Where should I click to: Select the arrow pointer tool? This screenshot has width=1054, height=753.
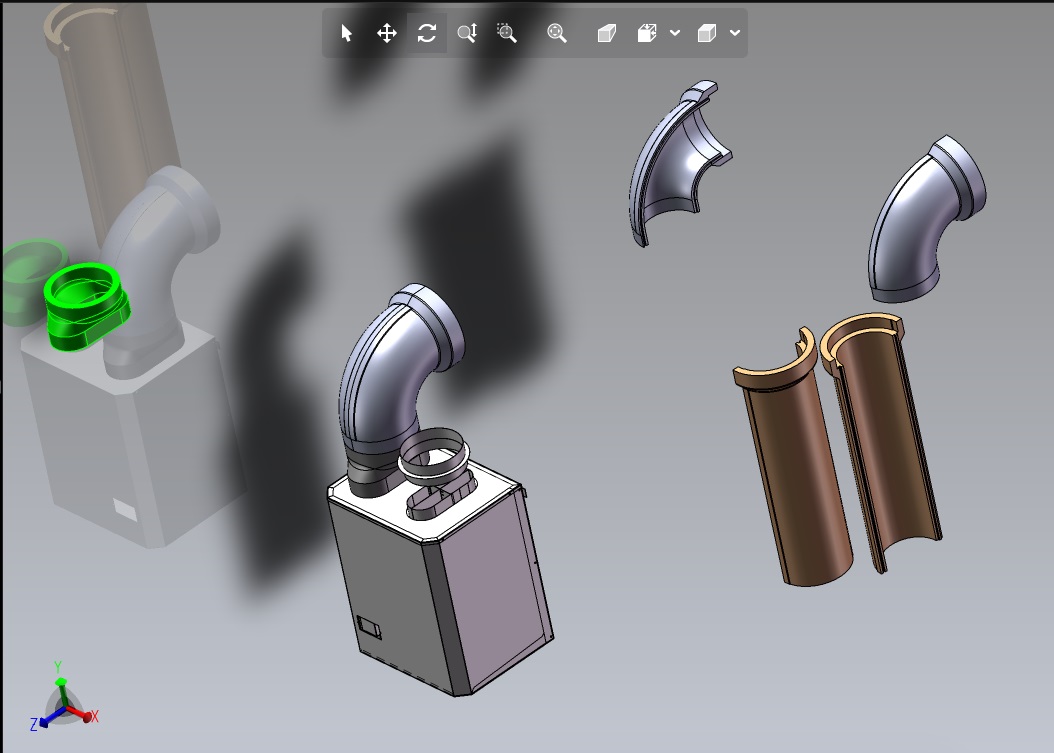click(347, 33)
